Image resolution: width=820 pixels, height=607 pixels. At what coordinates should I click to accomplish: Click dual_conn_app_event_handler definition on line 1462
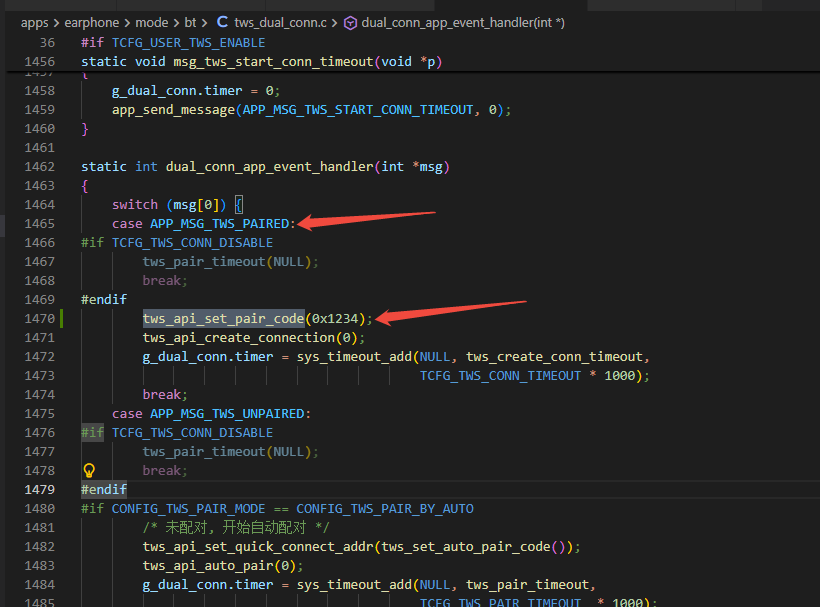[270, 167]
